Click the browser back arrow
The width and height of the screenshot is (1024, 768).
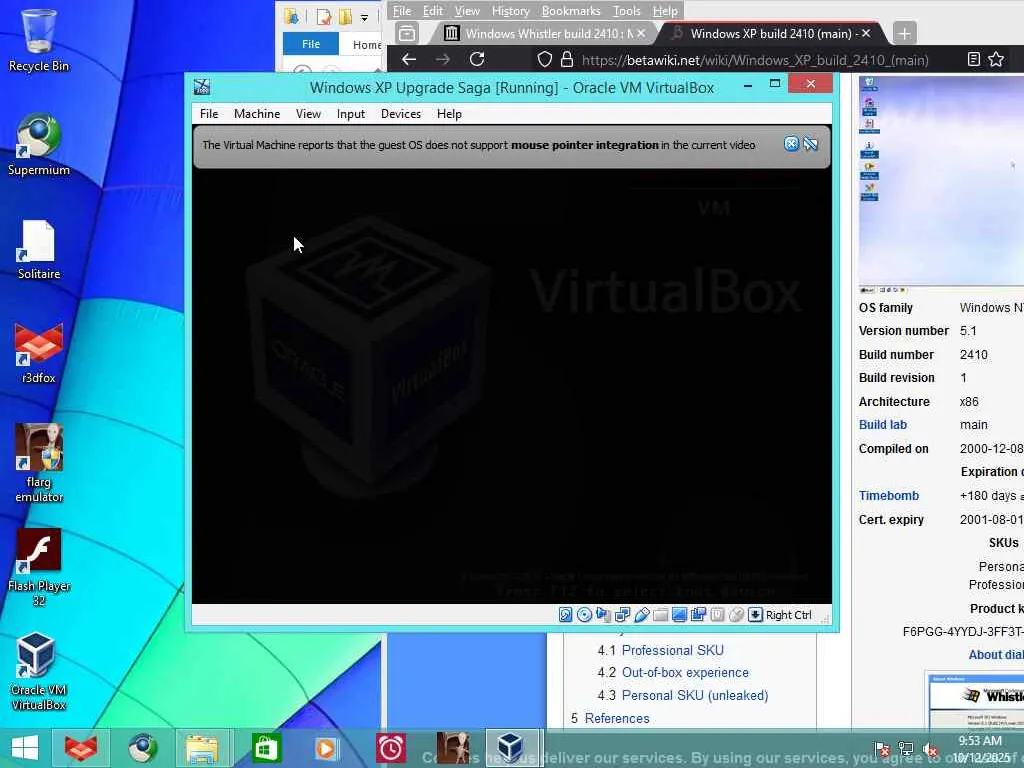pos(409,59)
